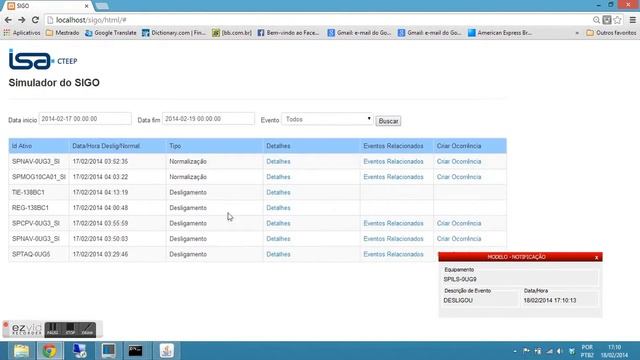Open the Action Center flag icon

point(526,351)
